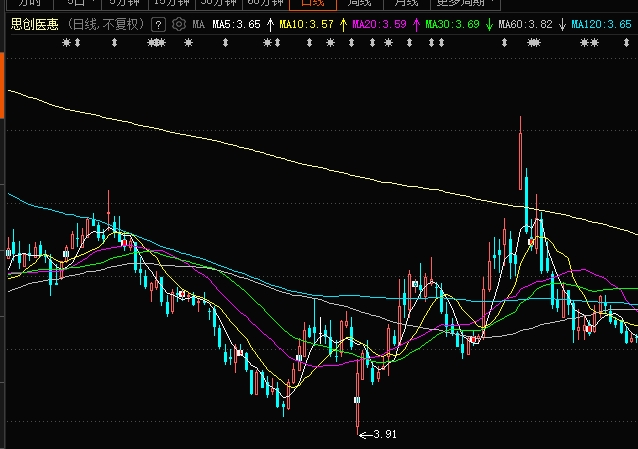Open the 5日 period dropdown
Viewport: 638px width, 449px height.
(77, 3)
